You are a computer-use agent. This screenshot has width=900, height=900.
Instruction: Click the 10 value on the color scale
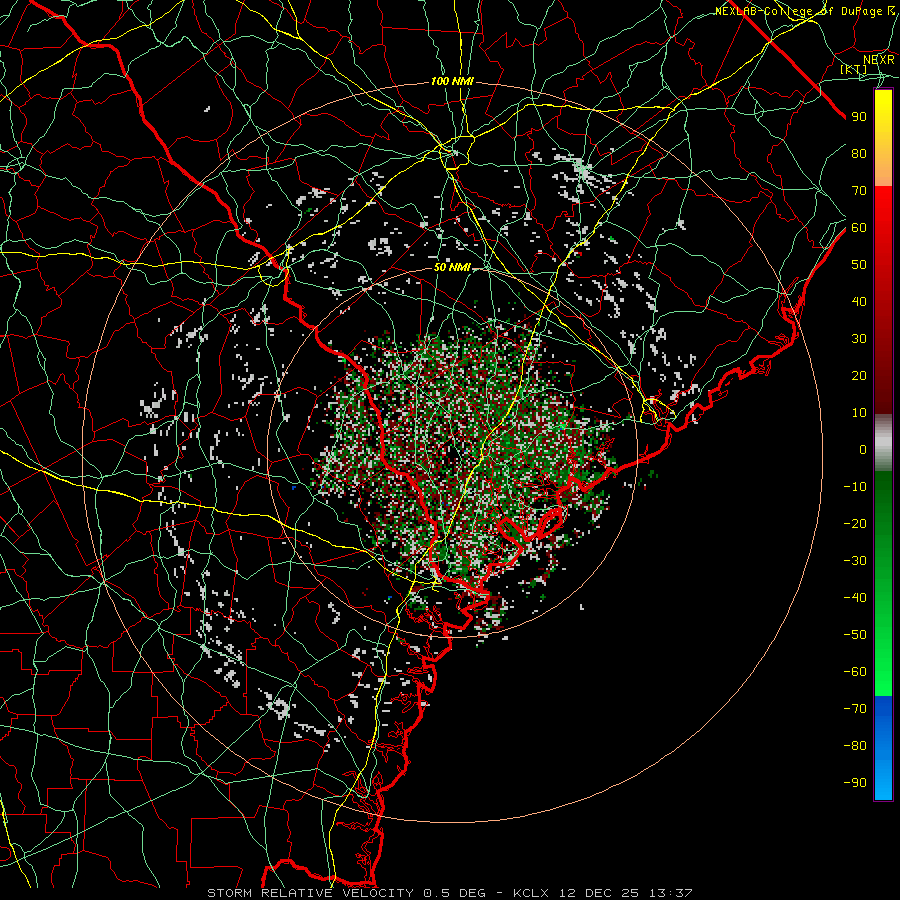pos(859,413)
